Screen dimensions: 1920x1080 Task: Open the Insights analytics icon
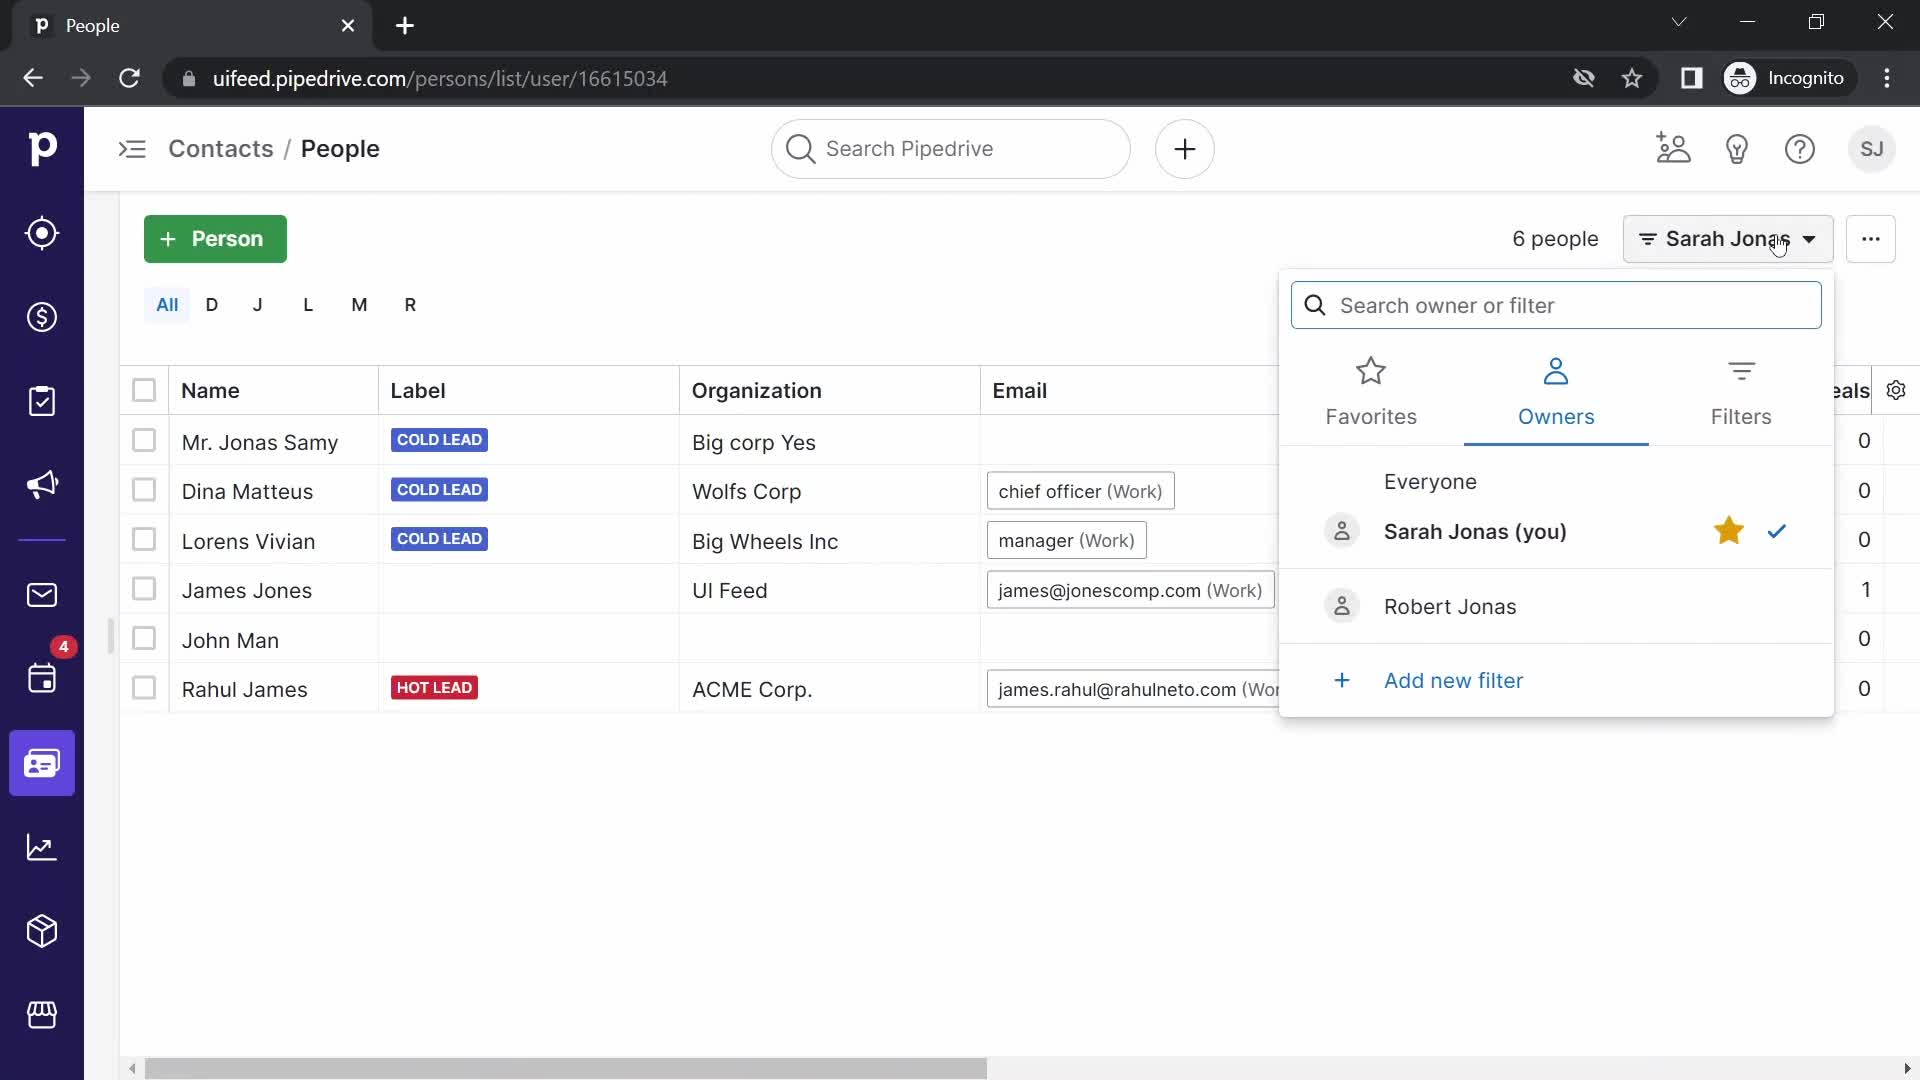[x=41, y=847]
